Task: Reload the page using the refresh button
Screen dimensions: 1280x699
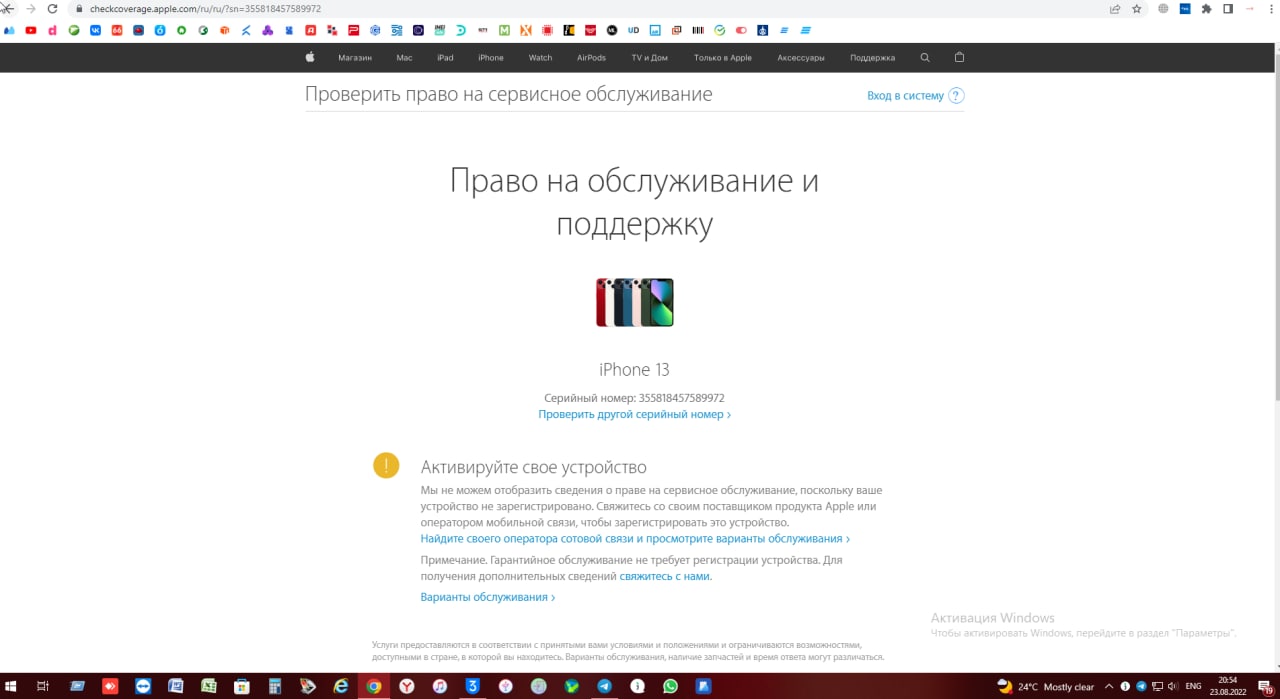Action: [x=53, y=9]
